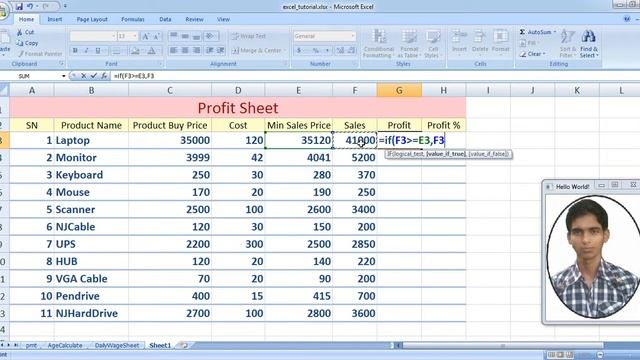Click the Enter checkmark in formula bar
Image resolution: width=640 pixels, height=360 pixels.
click(94, 76)
